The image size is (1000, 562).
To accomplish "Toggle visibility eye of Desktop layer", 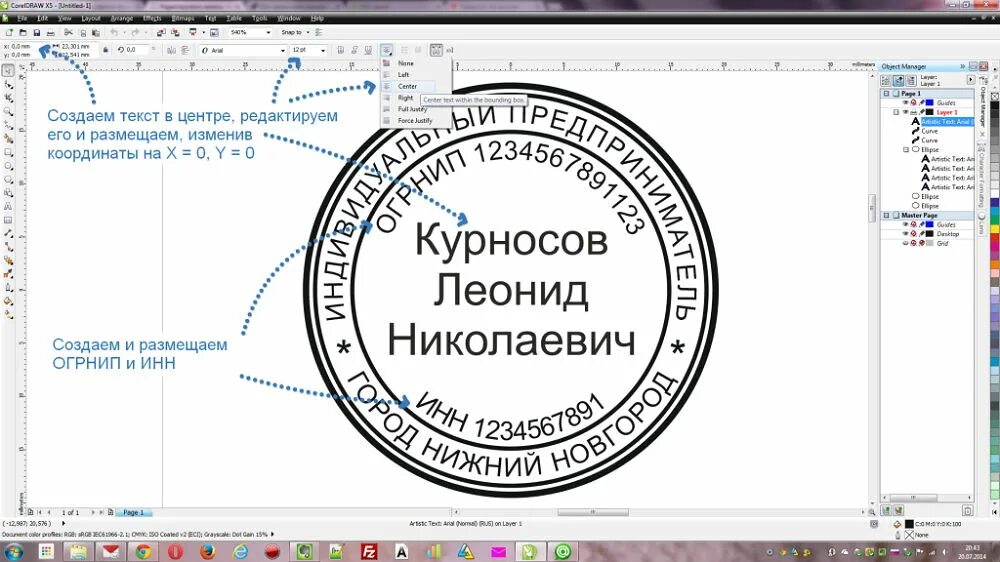I will (x=905, y=234).
